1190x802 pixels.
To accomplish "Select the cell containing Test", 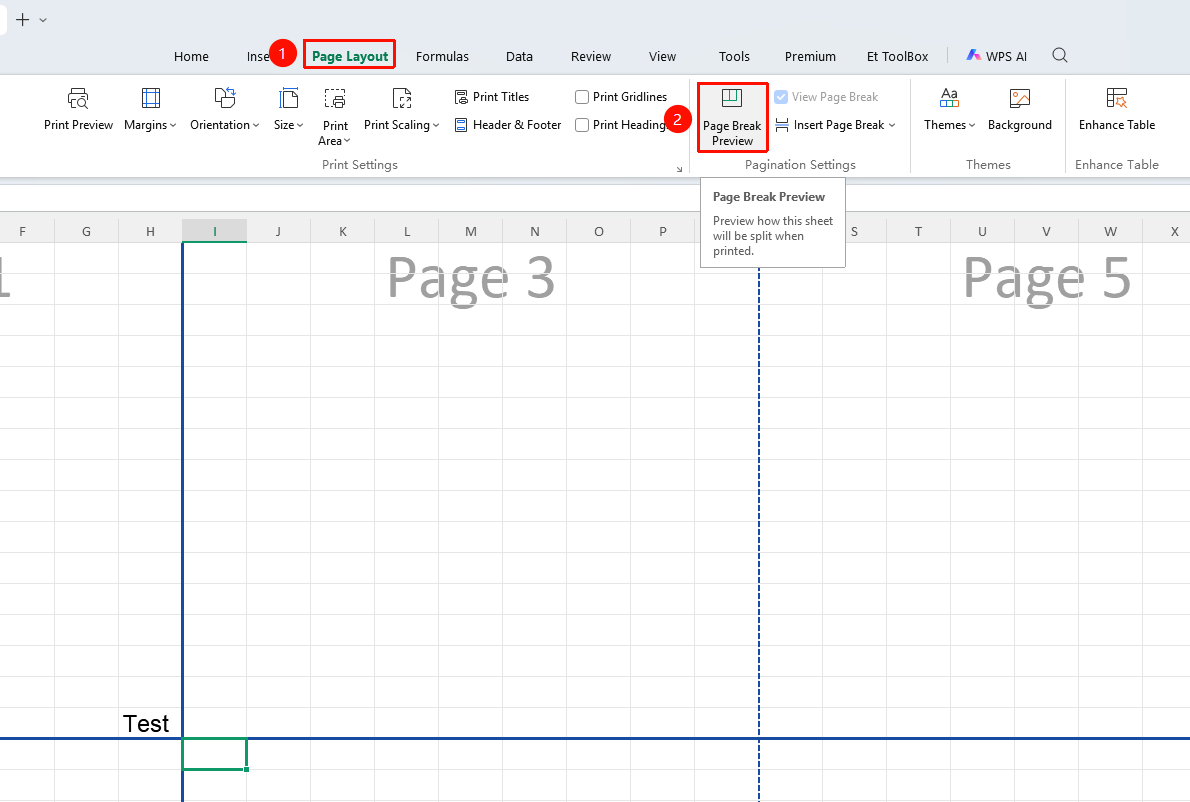I will [x=150, y=723].
